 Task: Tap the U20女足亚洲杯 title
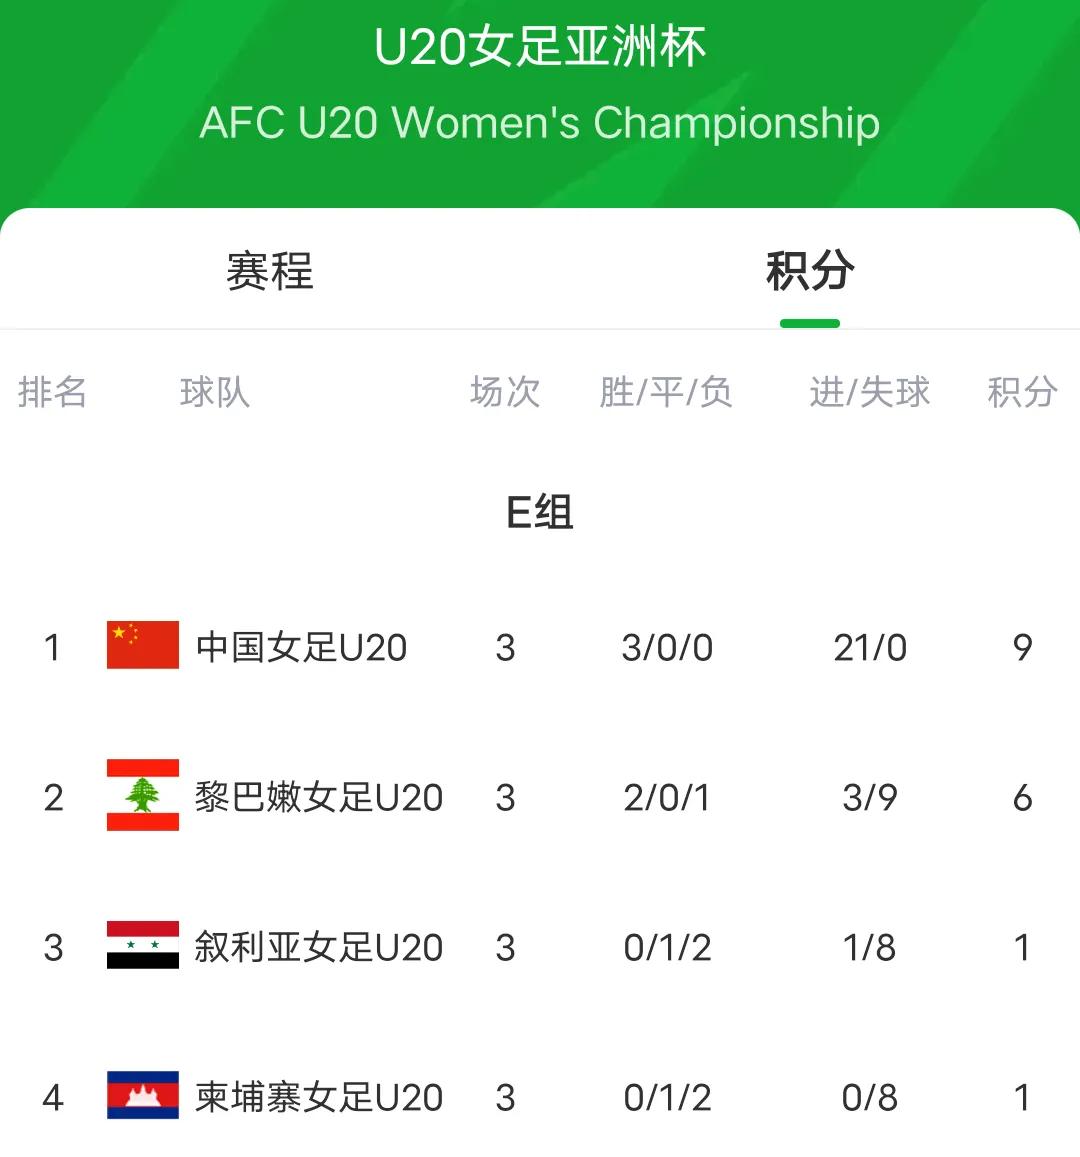[x=540, y=46]
